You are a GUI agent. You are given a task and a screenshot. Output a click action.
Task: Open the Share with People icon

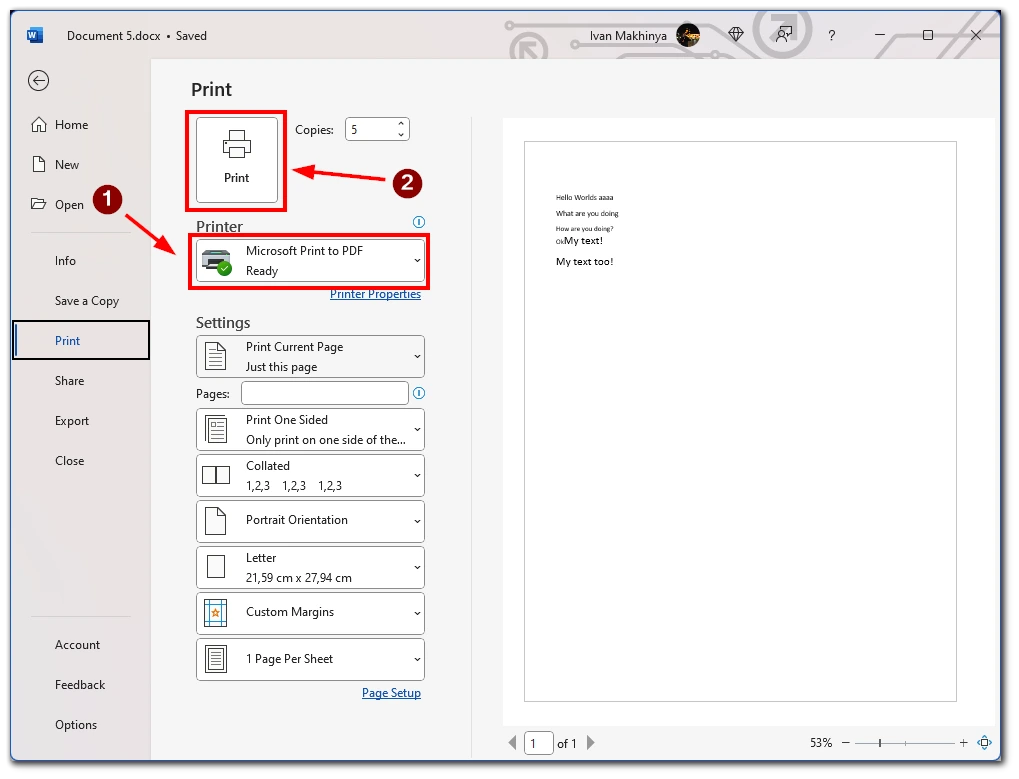pos(783,34)
